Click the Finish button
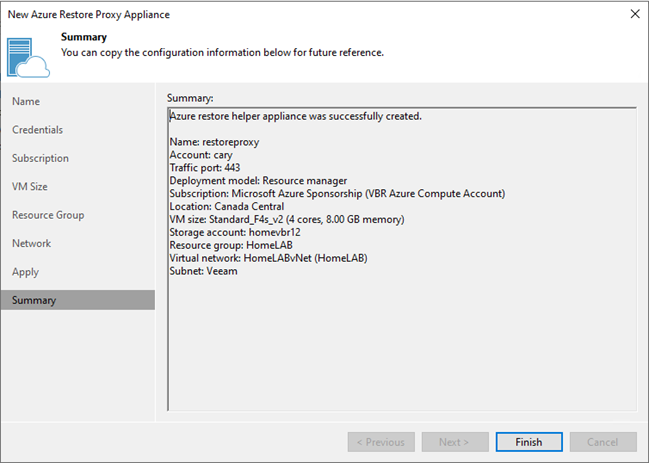 click(x=529, y=442)
